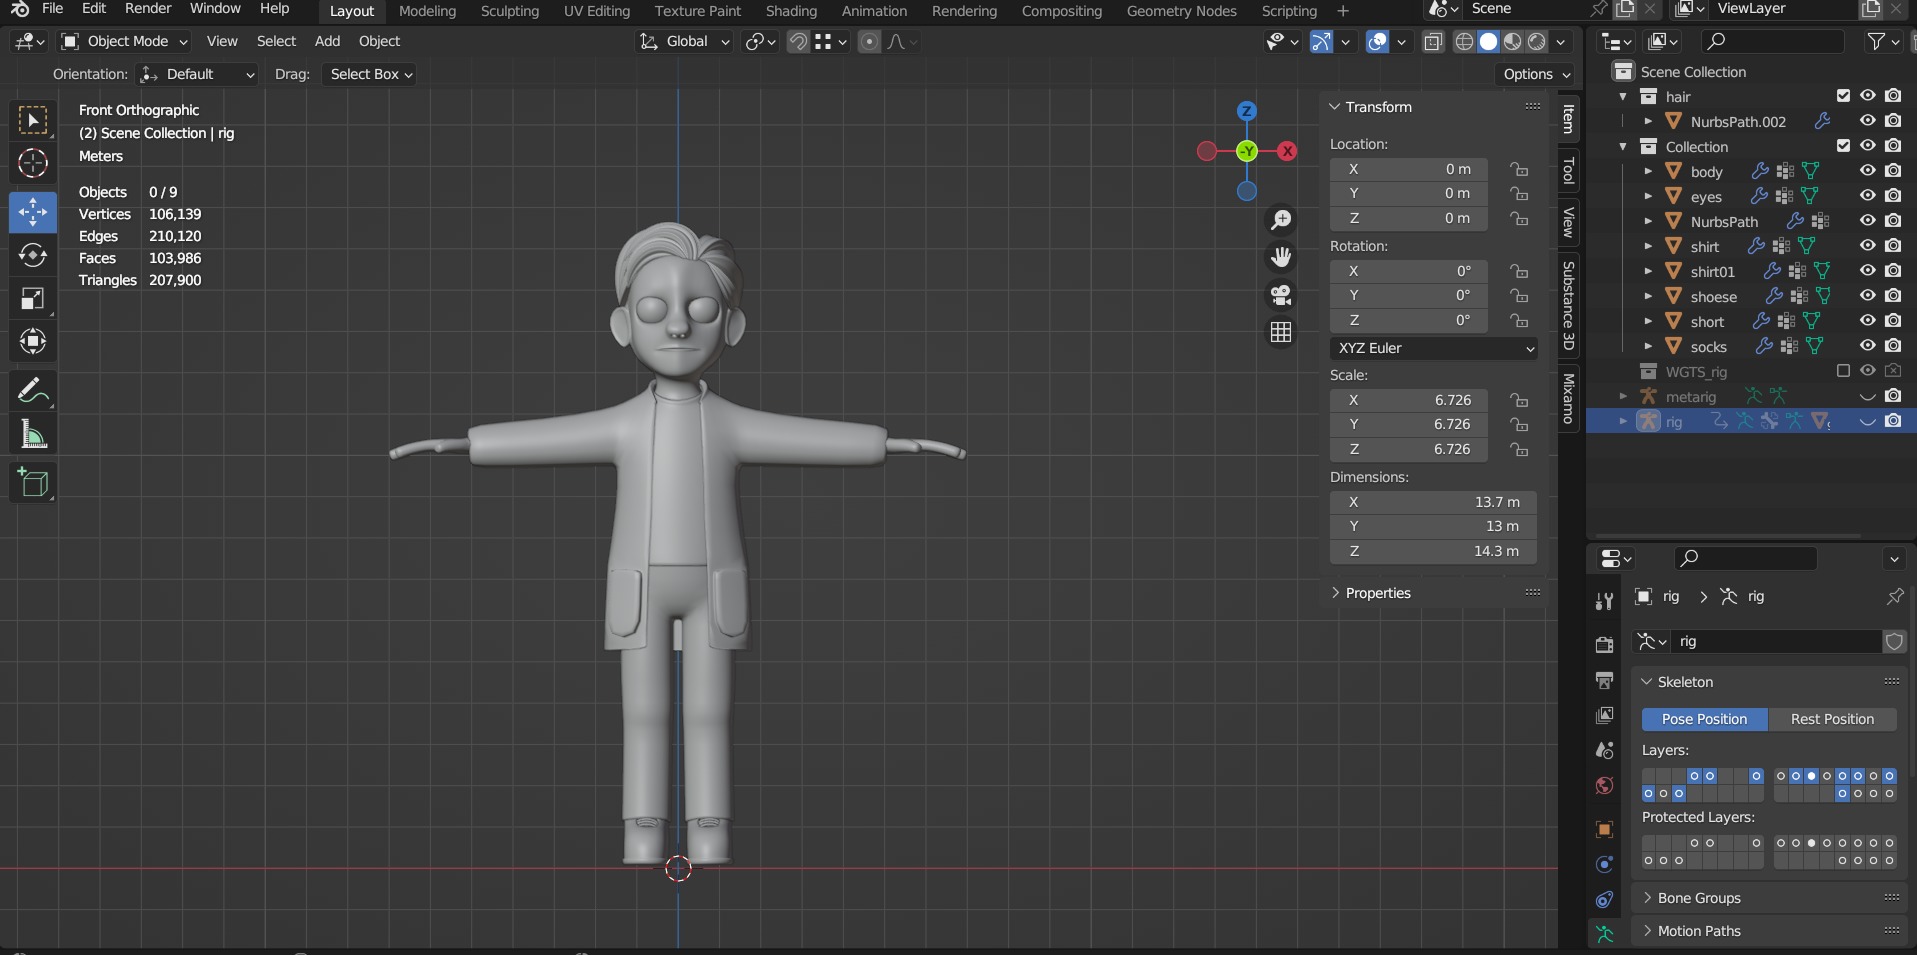Viewport: 1917px width, 955px height.
Task: Open the Object Mode dropdown
Action: pyautogui.click(x=125, y=41)
